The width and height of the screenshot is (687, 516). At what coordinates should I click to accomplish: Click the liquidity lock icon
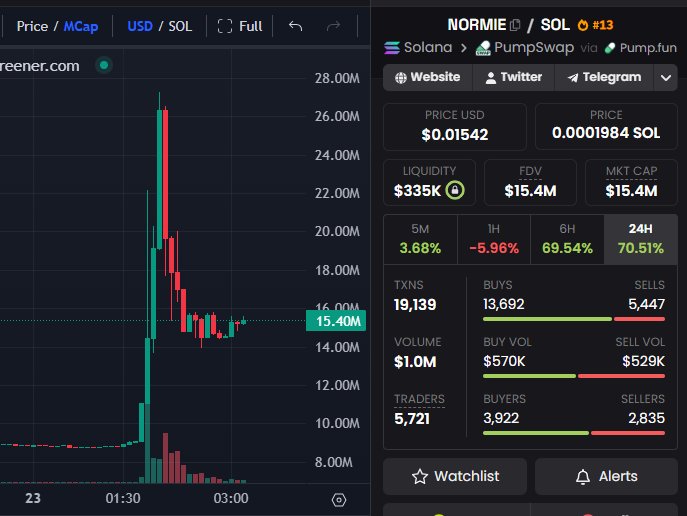click(x=455, y=190)
